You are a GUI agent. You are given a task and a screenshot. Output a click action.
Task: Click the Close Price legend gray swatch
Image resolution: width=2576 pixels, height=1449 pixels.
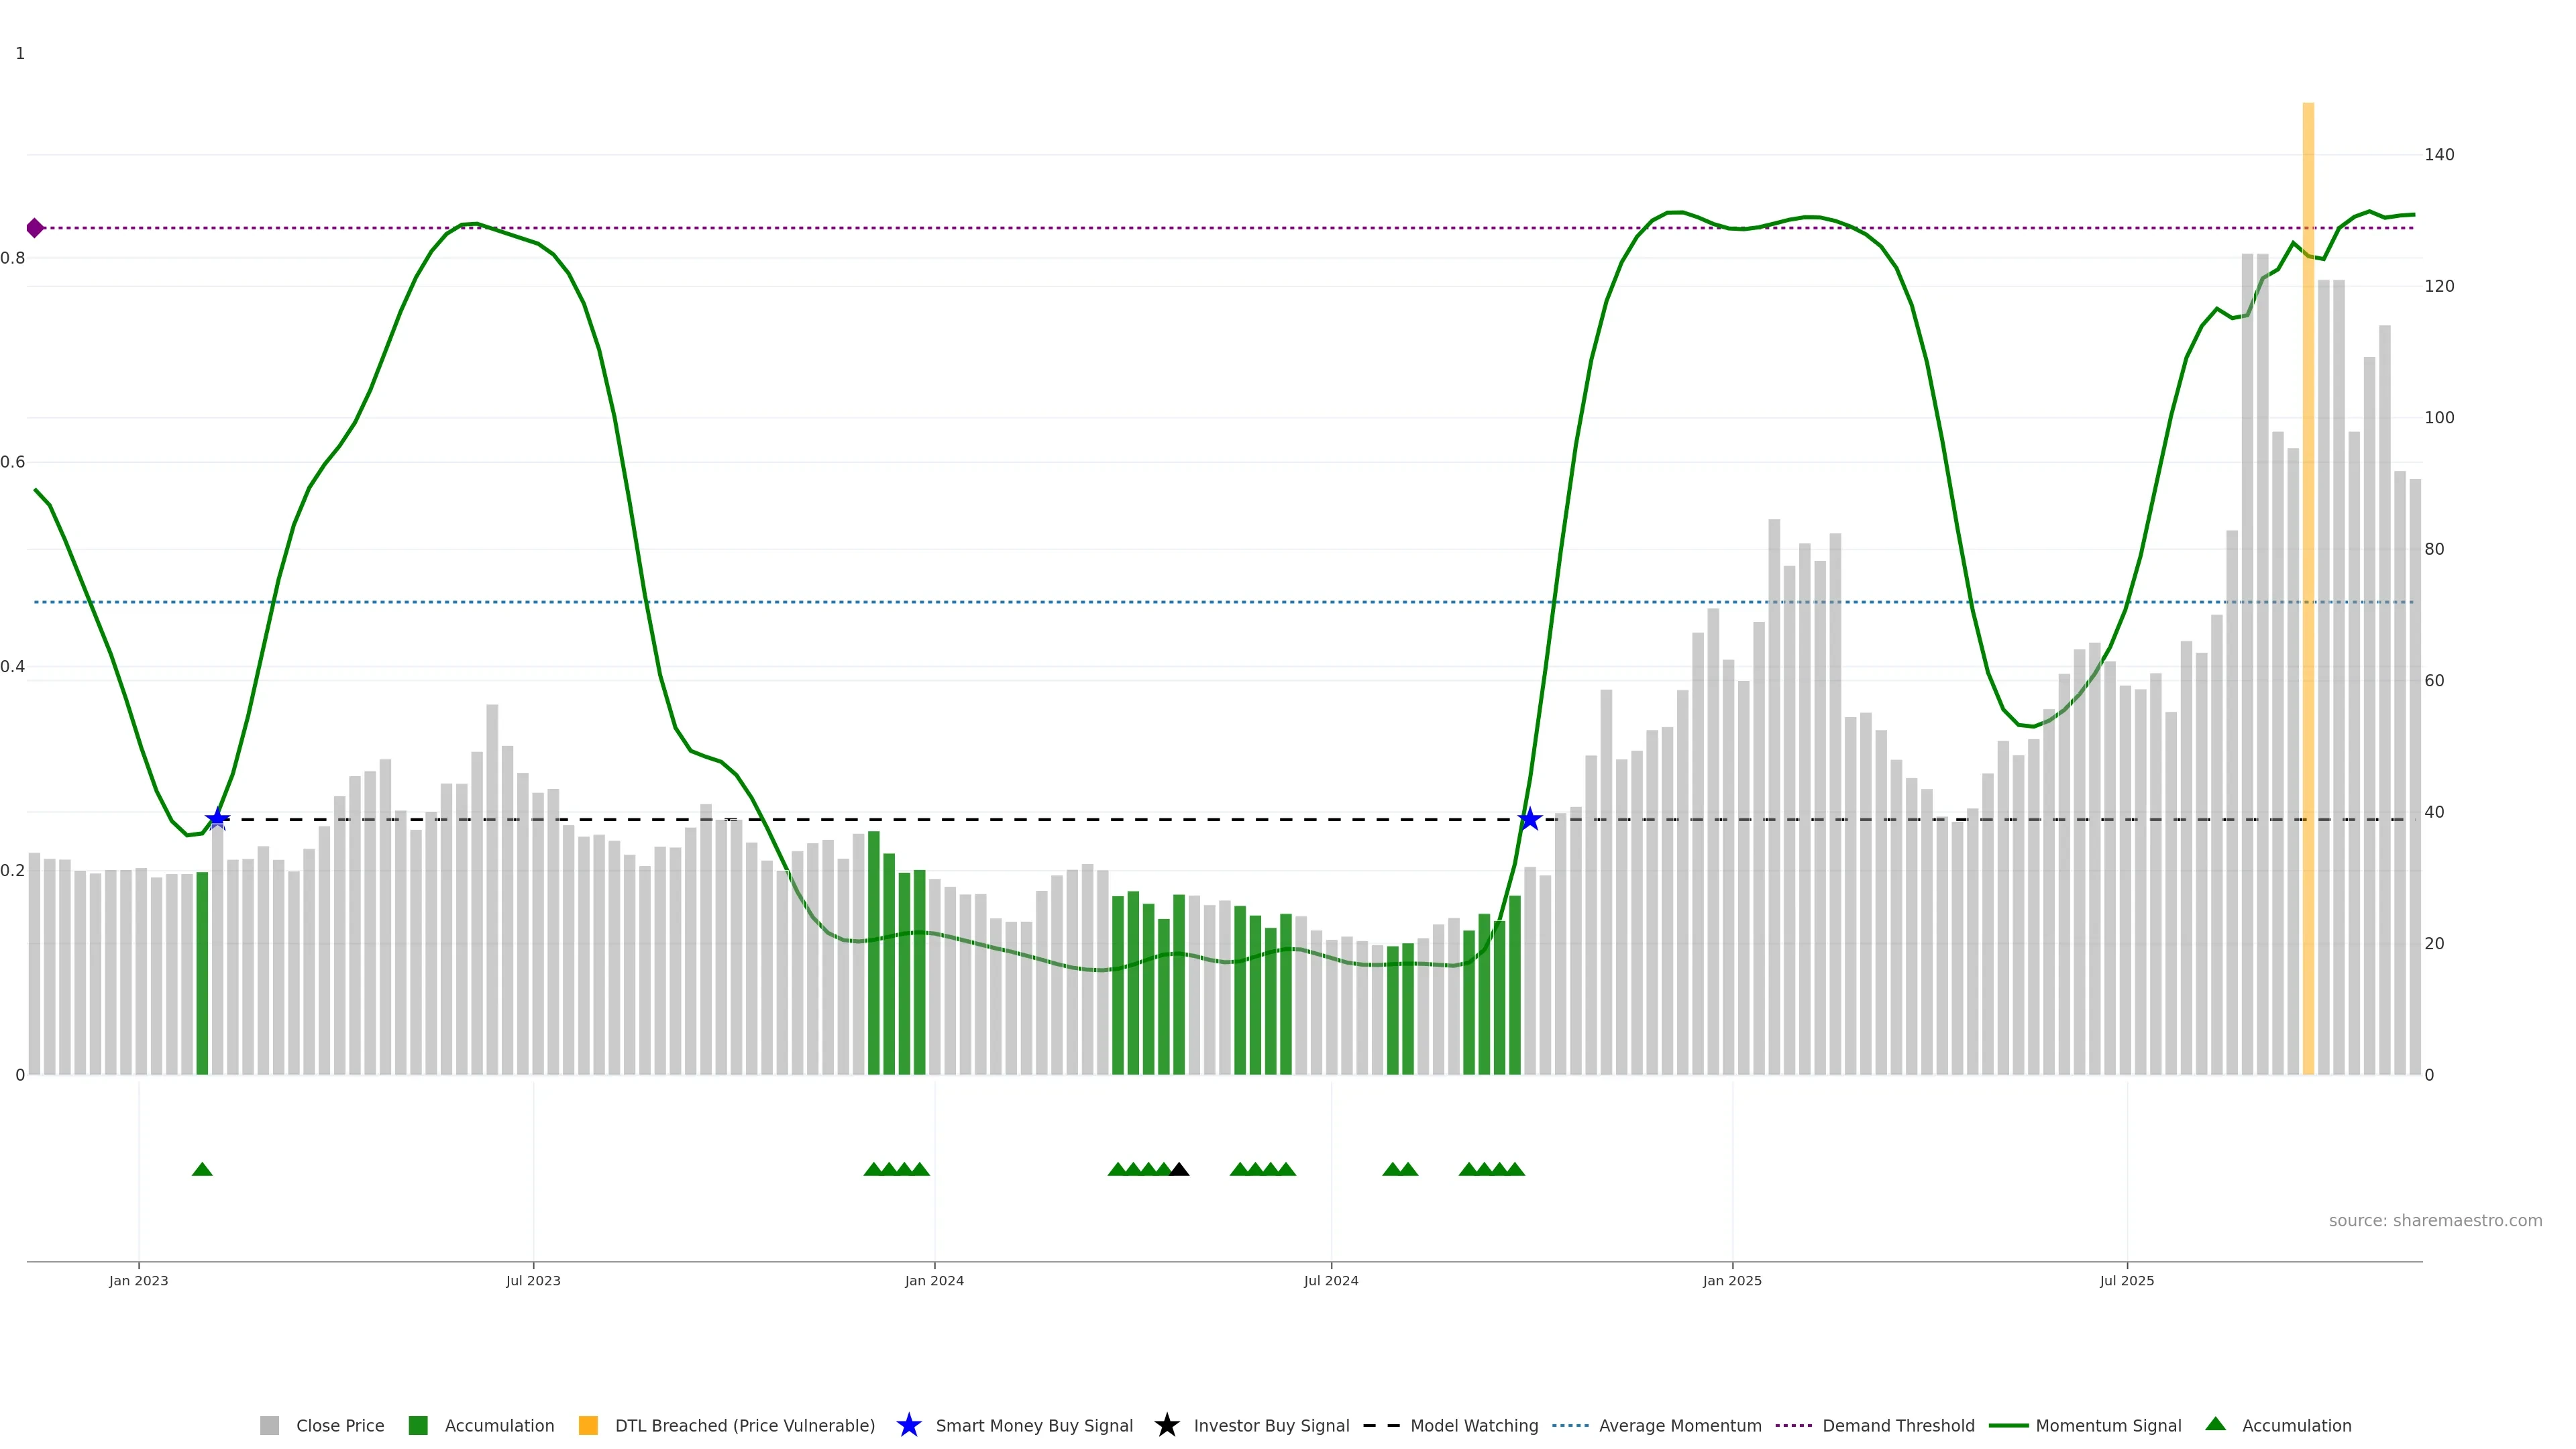tap(269, 1425)
